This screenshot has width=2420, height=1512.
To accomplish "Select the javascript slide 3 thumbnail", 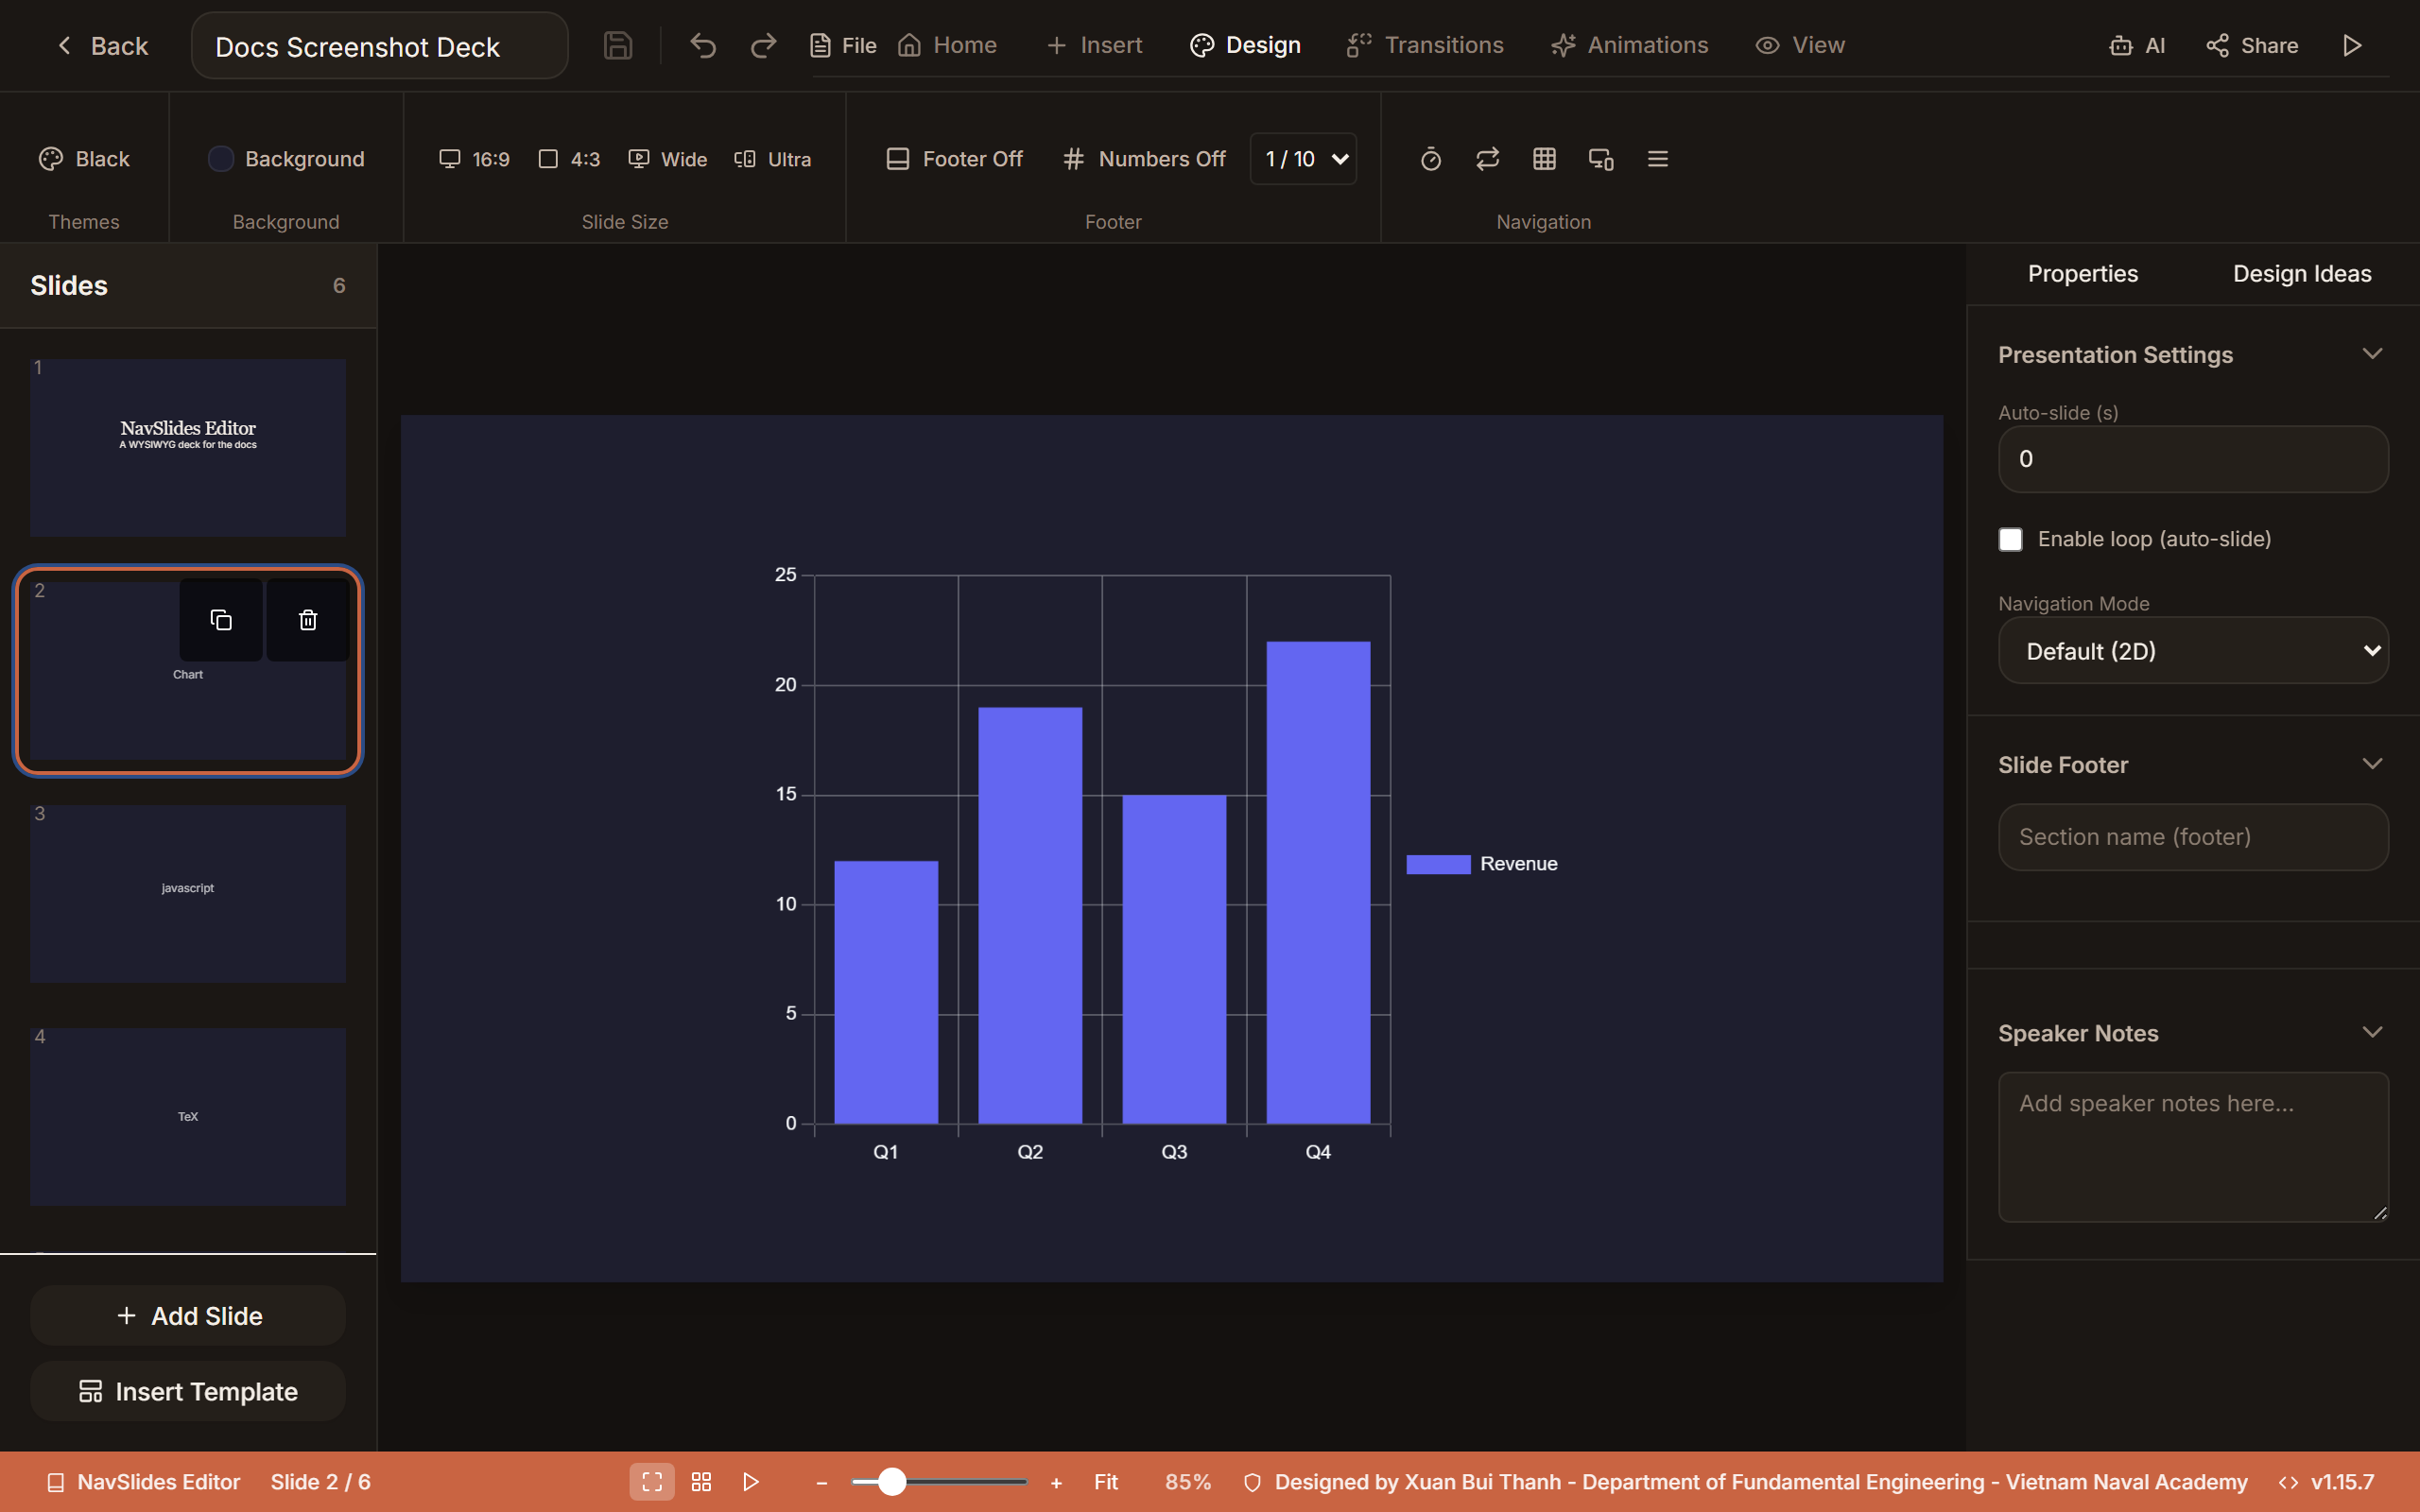I will 188,893.
